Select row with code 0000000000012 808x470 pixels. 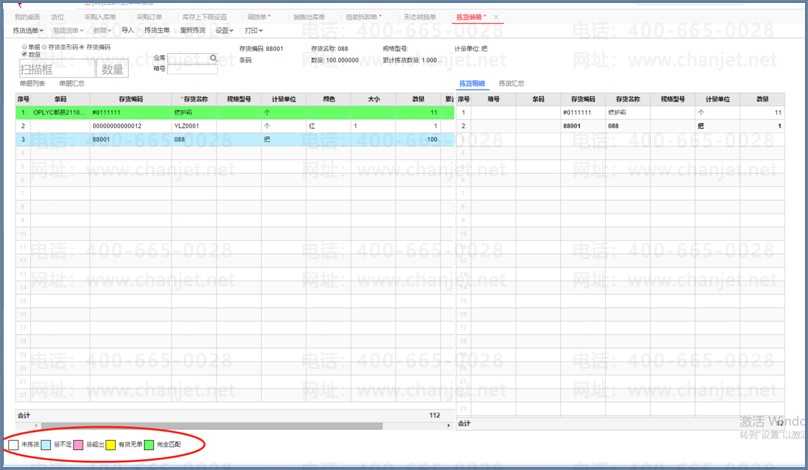pos(235,126)
